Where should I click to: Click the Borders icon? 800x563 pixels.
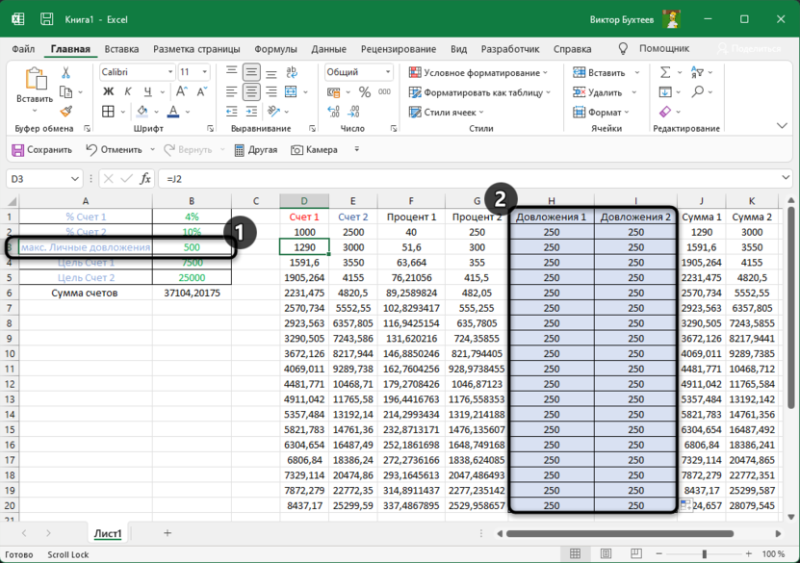click(108, 111)
